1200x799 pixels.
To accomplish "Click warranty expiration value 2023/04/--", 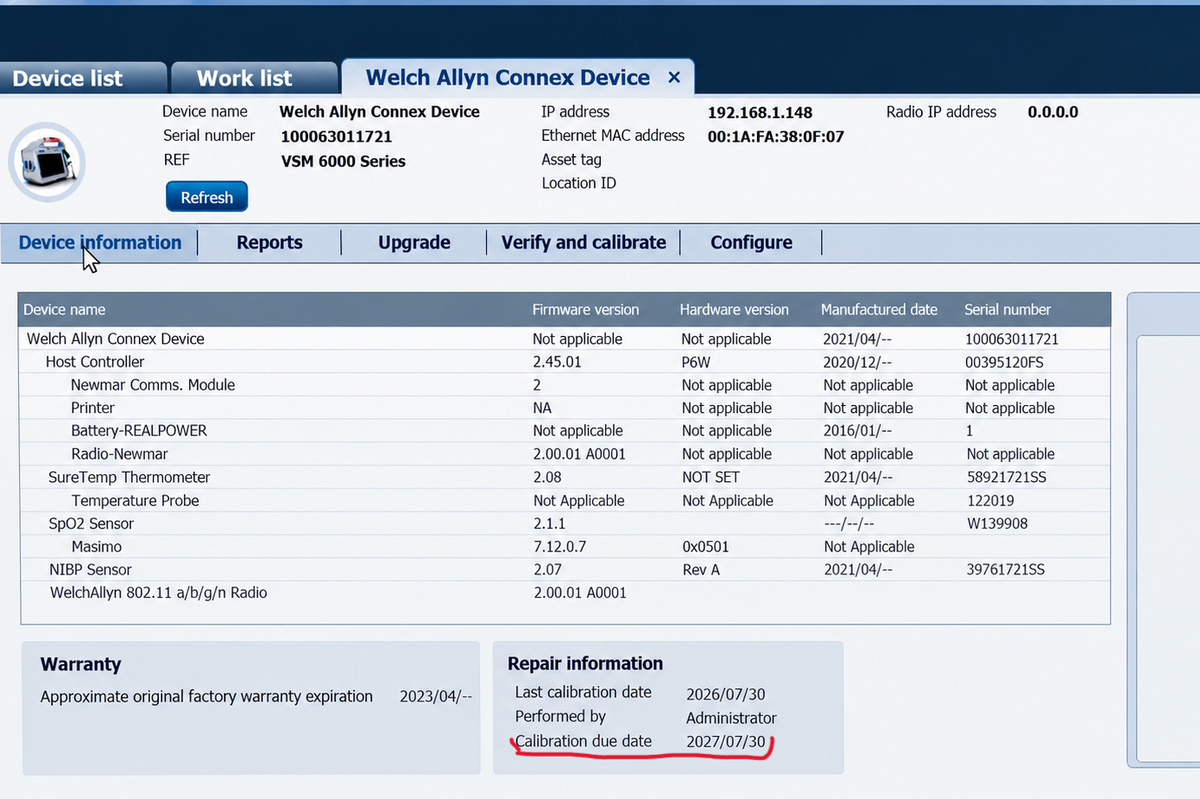I will coord(436,696).
